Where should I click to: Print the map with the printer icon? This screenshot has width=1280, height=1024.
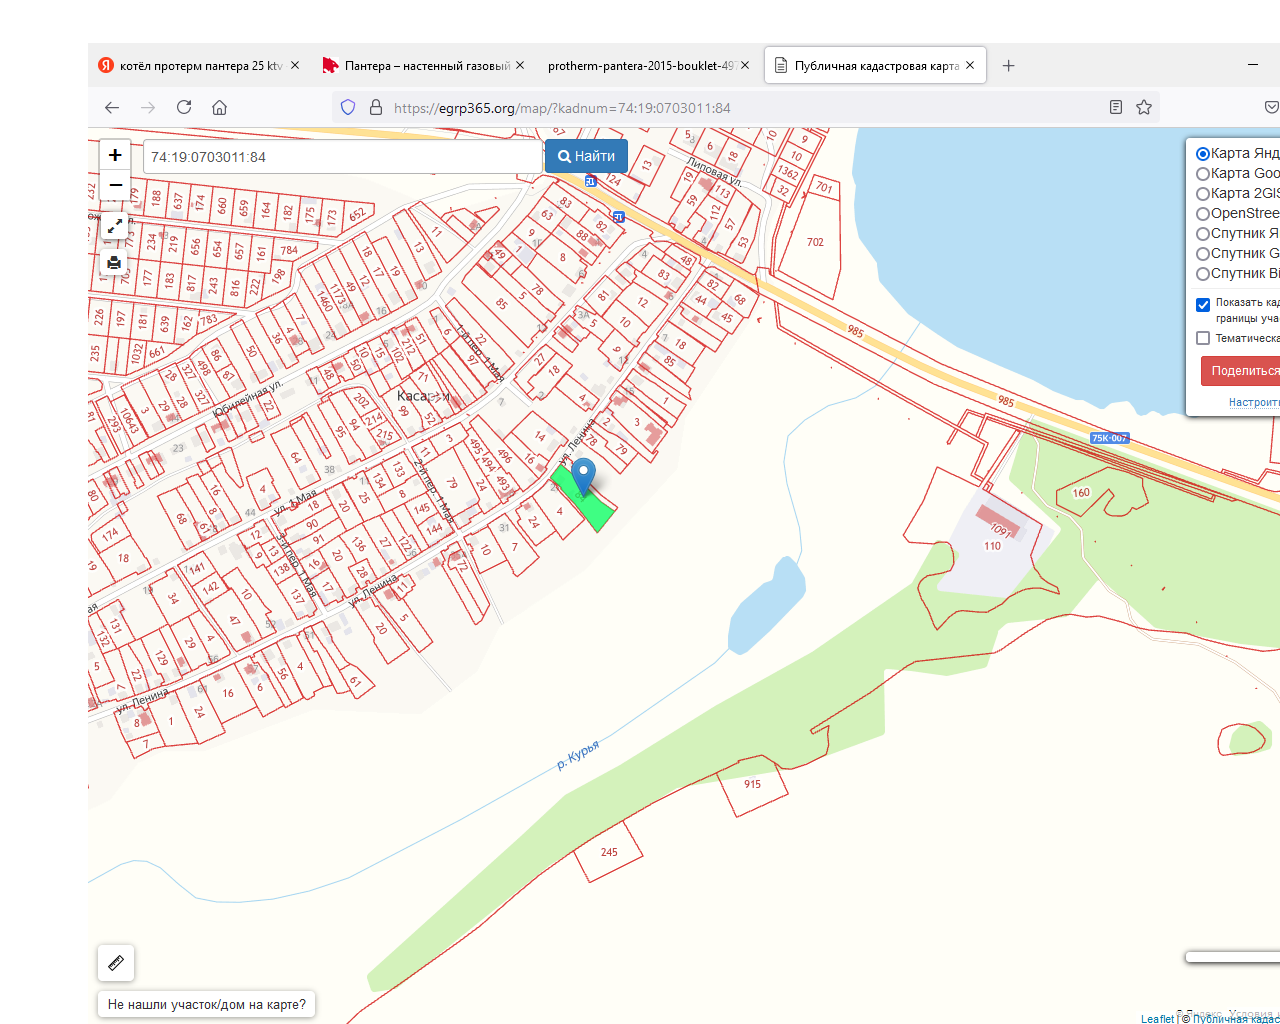[115, 263]
